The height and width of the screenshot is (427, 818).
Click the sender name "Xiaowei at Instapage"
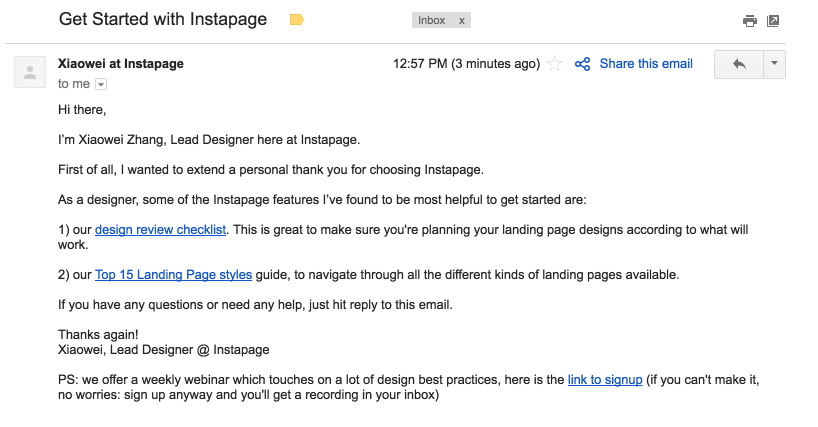click(x=121, y=64)
